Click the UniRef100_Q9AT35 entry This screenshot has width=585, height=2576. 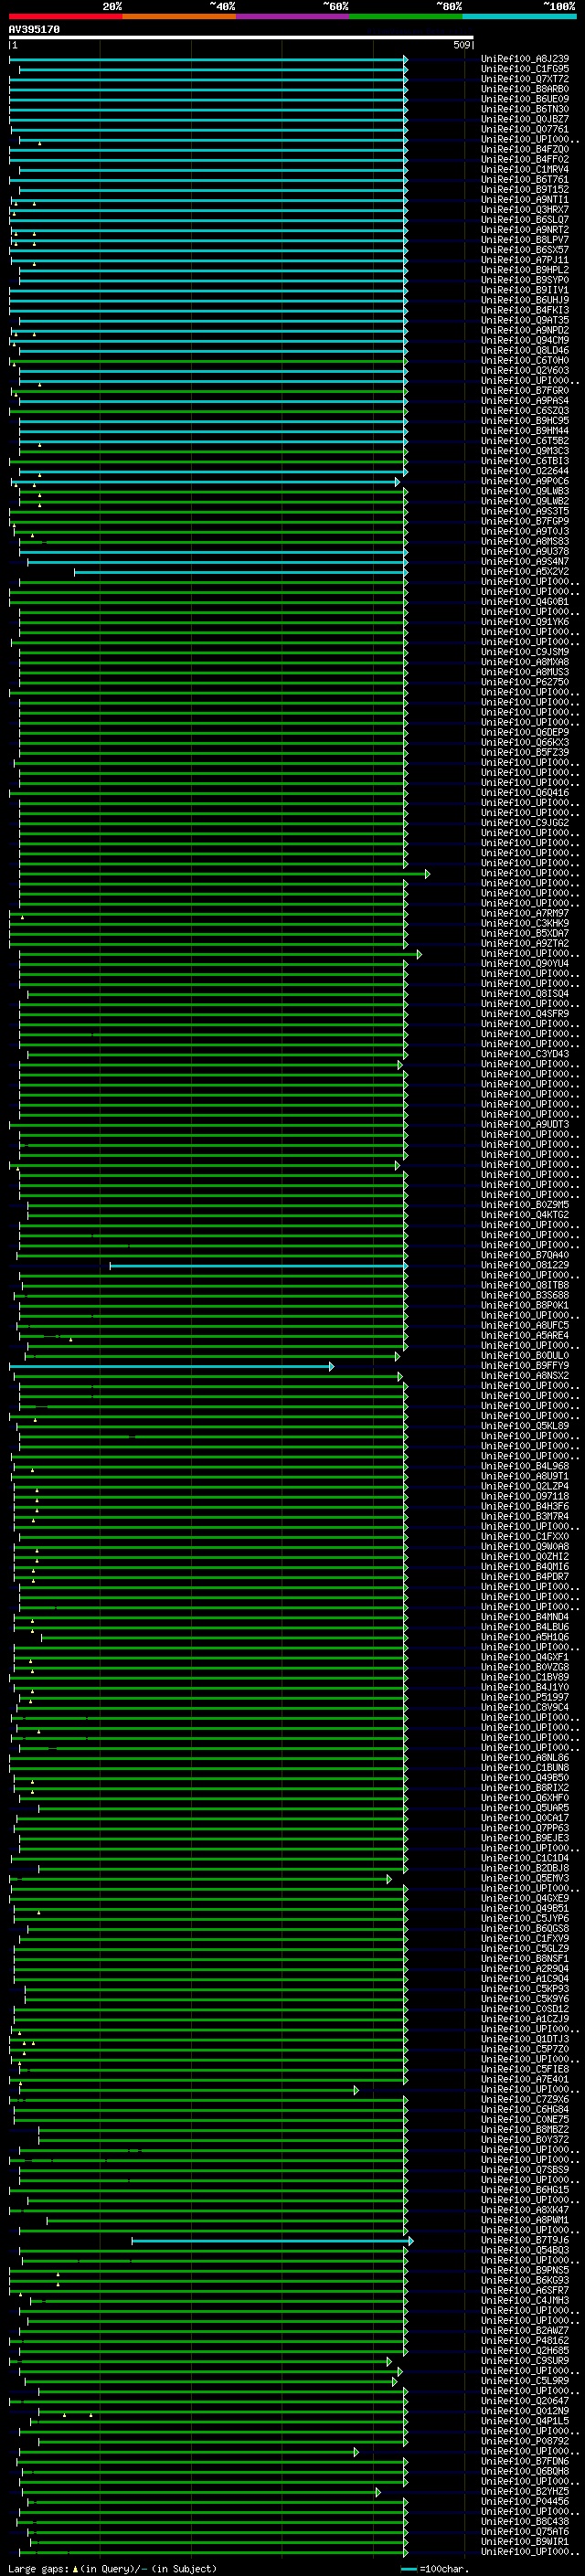525,320
